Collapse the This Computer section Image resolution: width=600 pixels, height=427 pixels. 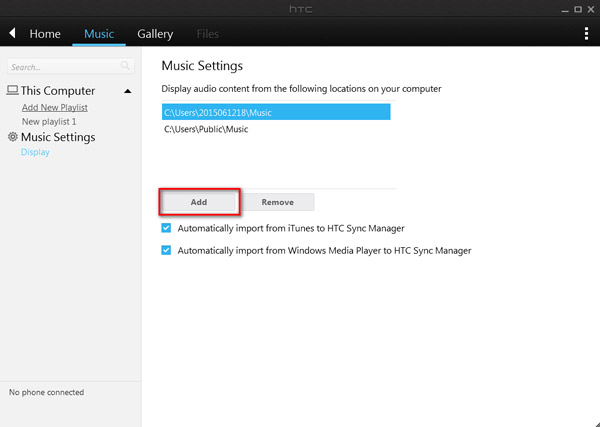point(128,91)
